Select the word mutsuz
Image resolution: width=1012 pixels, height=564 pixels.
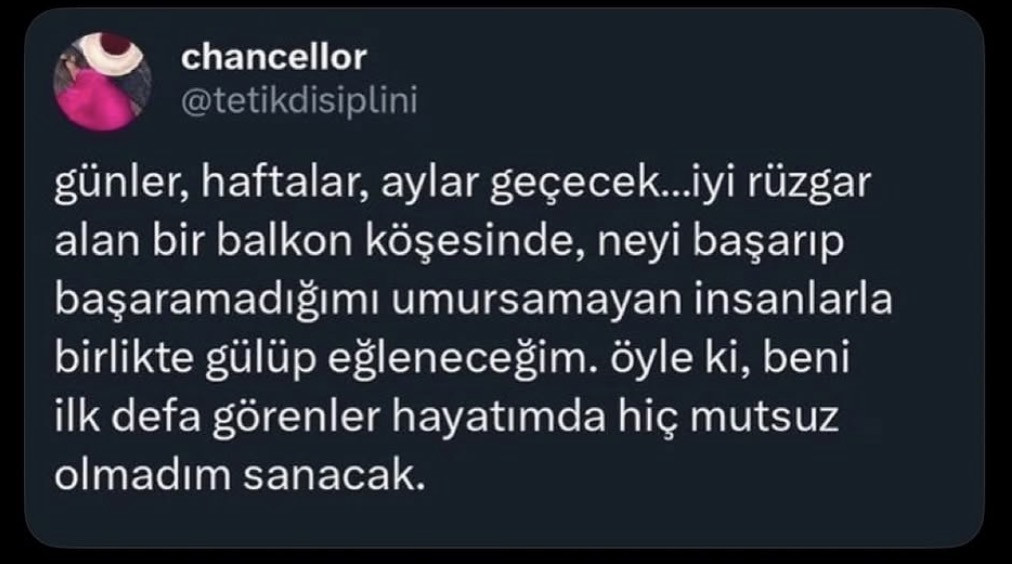[x=764, y=418]
